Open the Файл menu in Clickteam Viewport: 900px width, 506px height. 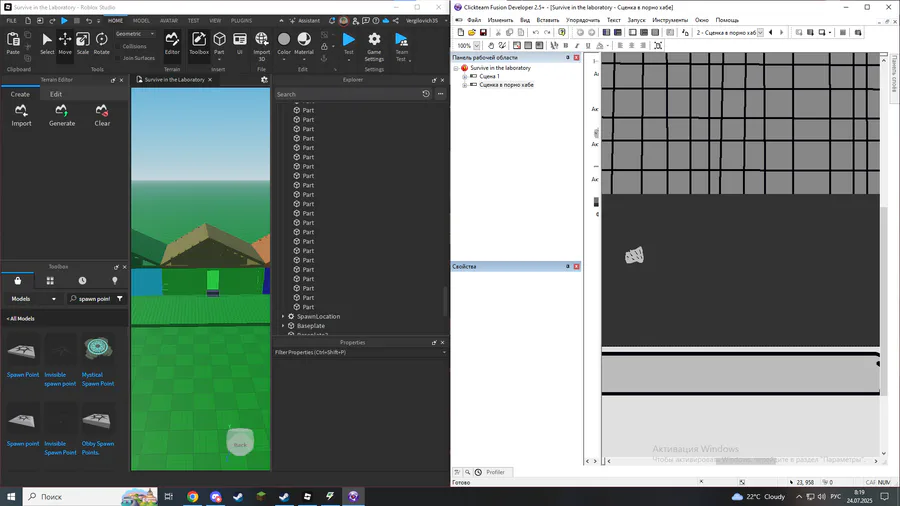point(474,20)
